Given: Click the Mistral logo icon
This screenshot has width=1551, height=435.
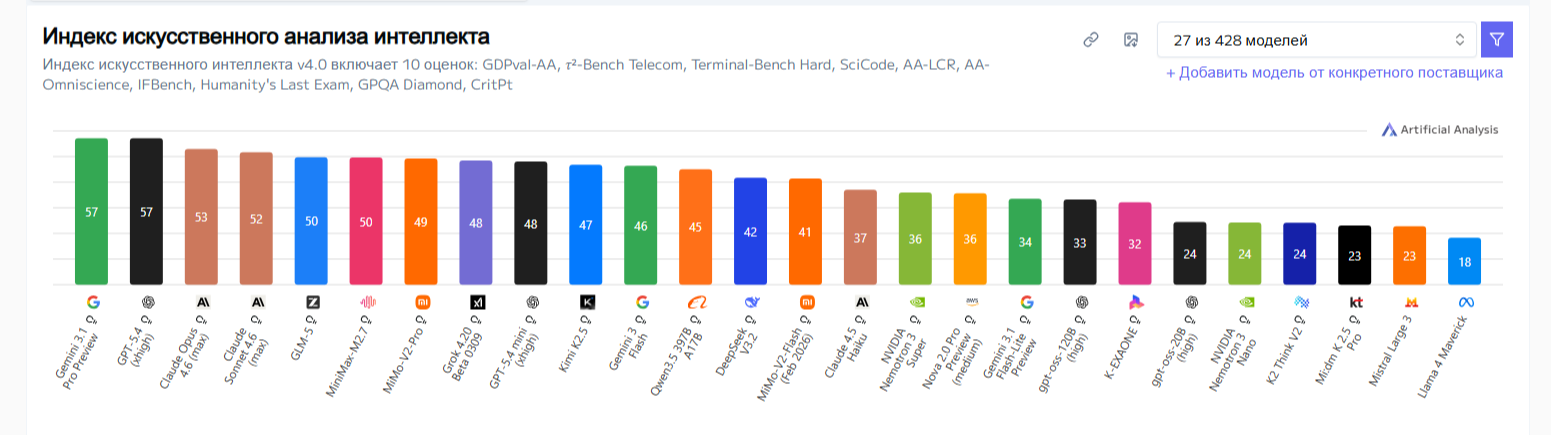Looking at the screenshot, I should (1410, 302).
